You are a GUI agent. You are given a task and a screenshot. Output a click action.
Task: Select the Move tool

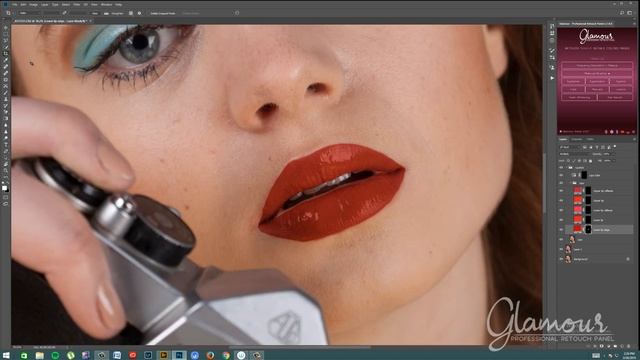coord(6,27)
